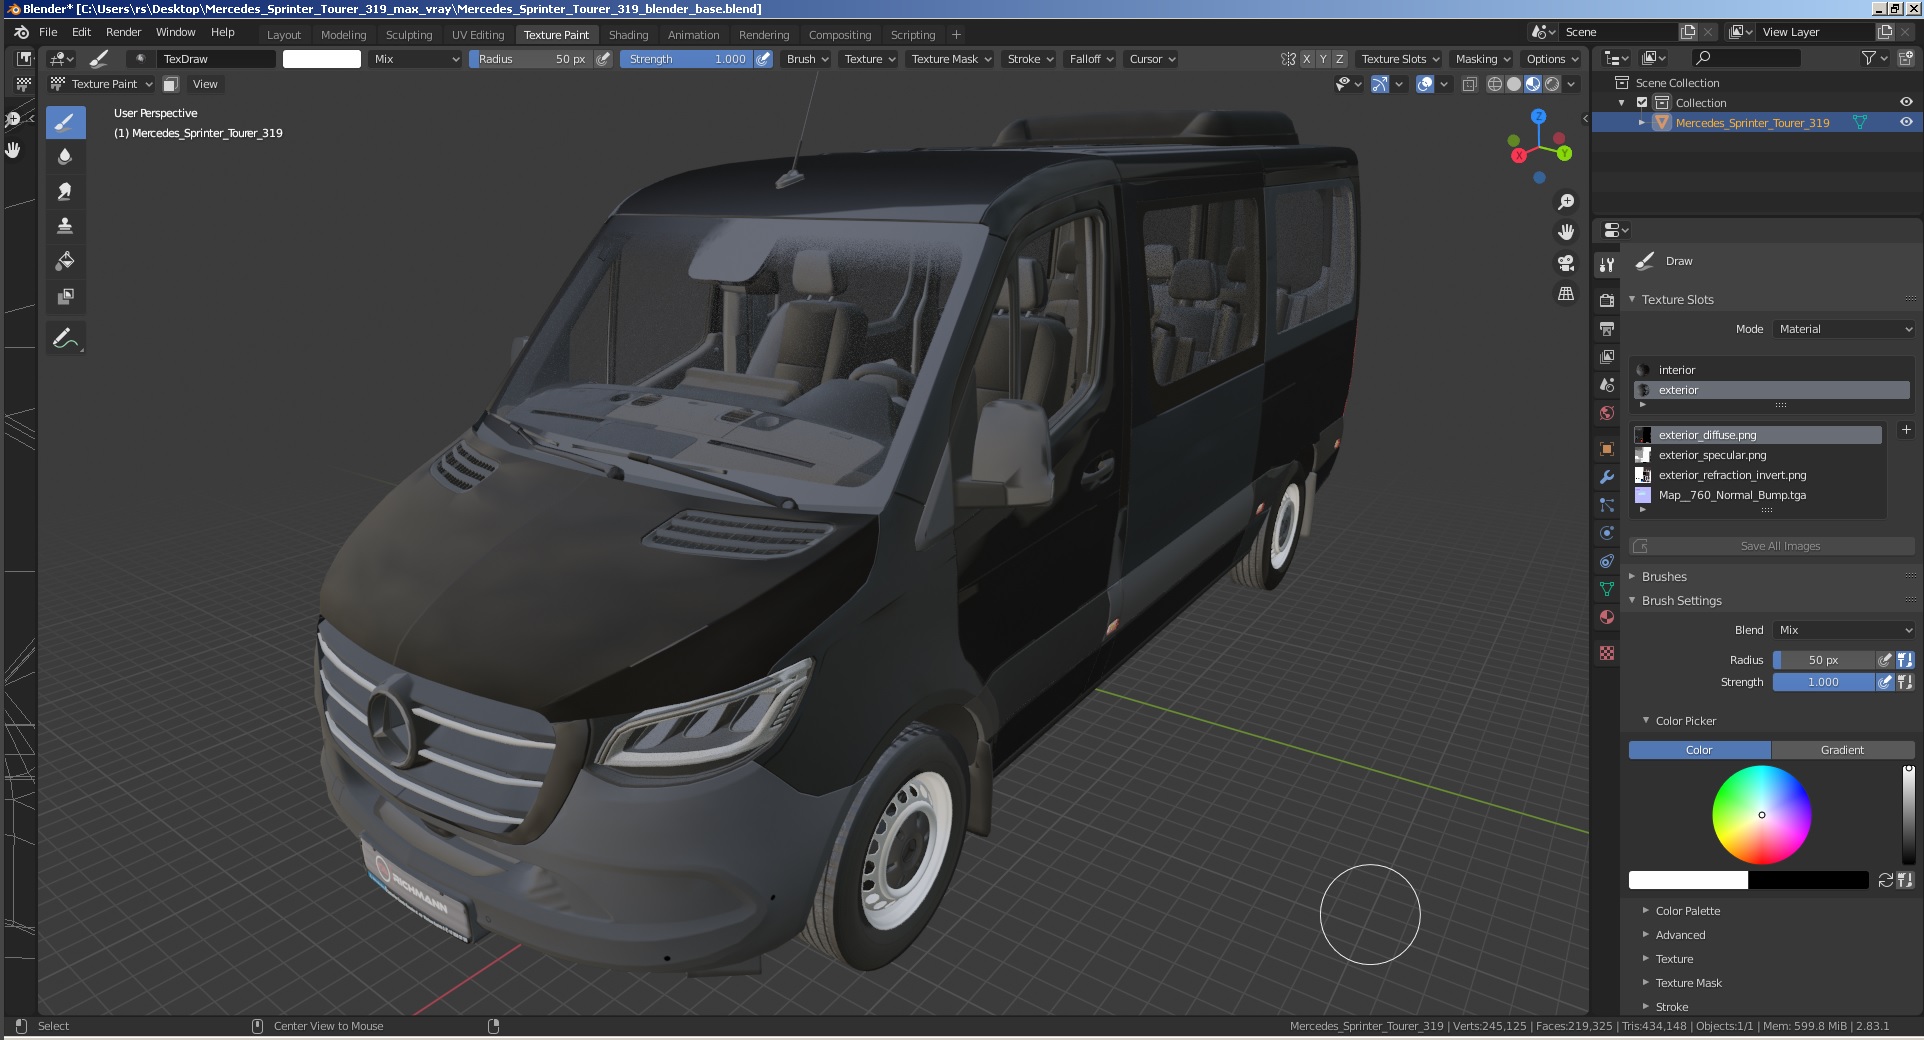Open Output properties tab
This screenshot has height=1040, width=1924.
tap(1607, 328)
